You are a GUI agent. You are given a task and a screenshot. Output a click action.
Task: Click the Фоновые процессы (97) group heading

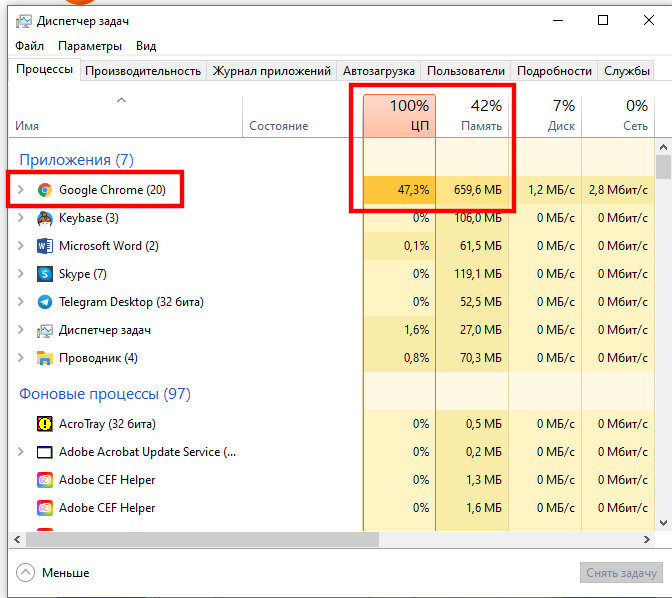[105, 394]
